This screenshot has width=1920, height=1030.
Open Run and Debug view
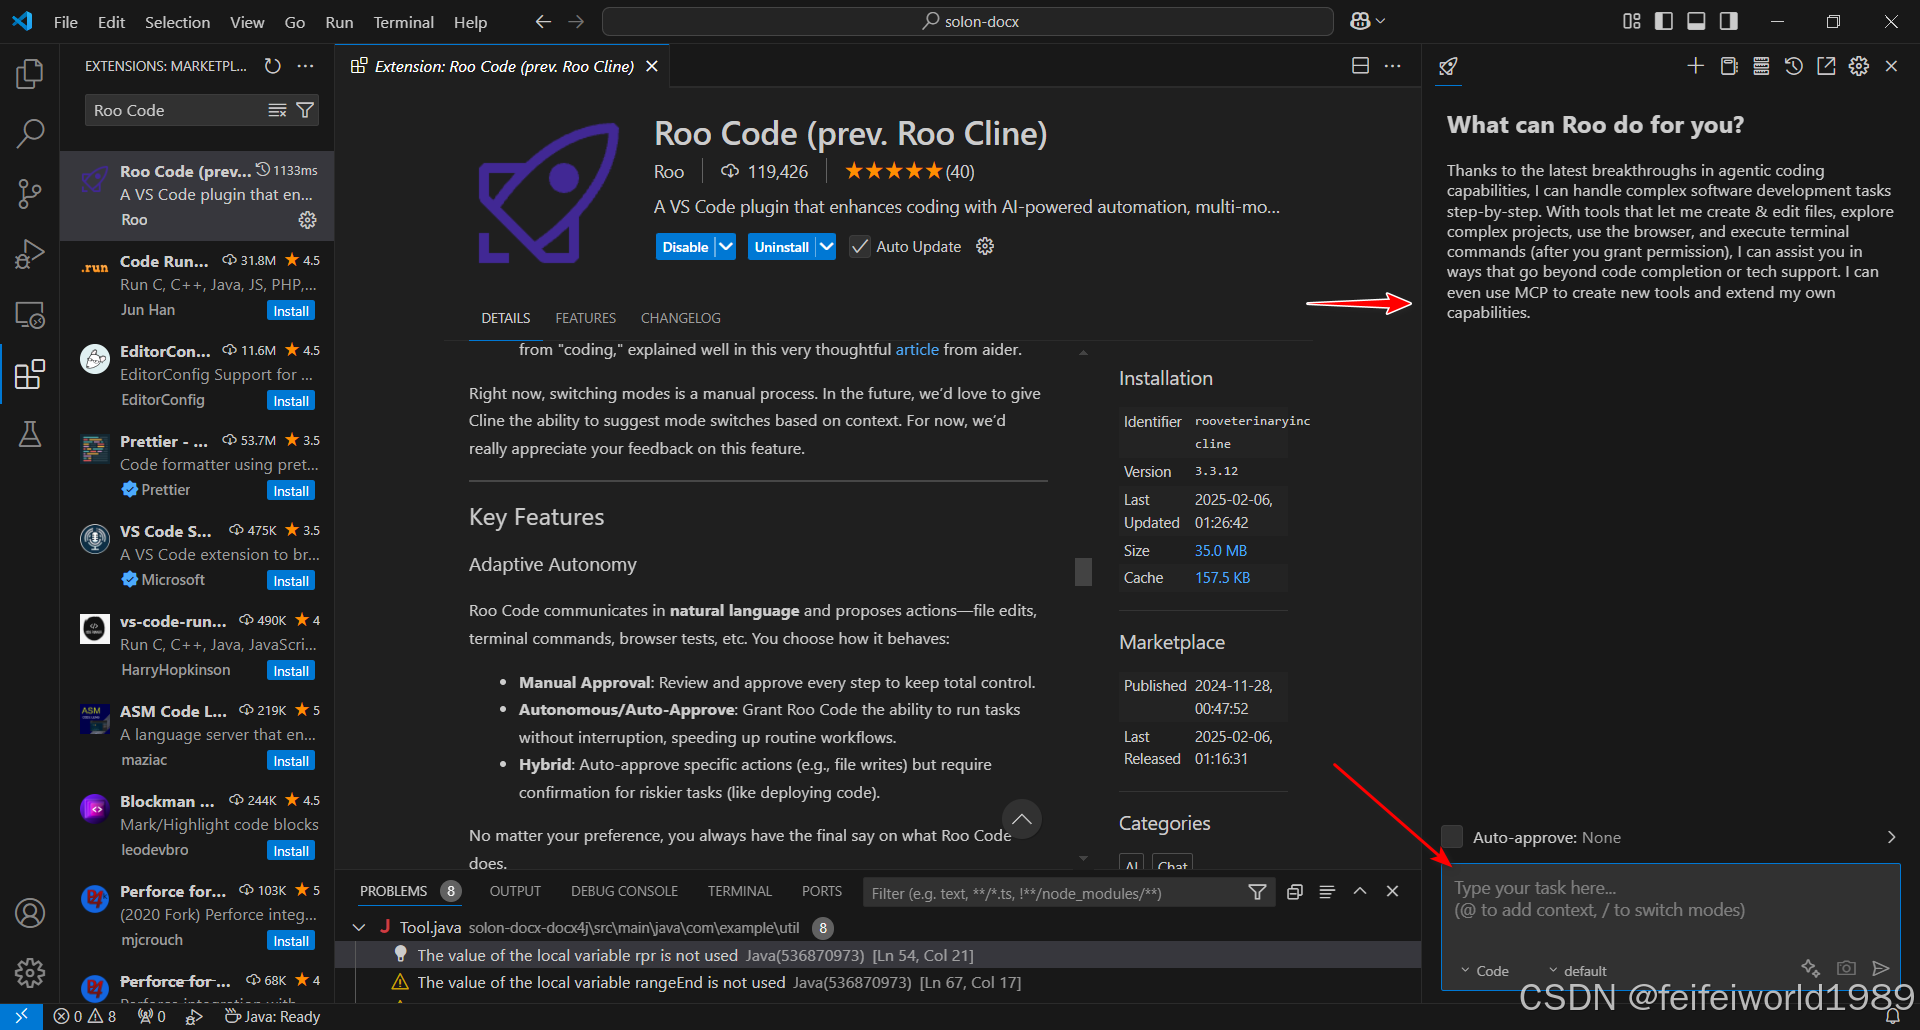click(x=30, y=254)
